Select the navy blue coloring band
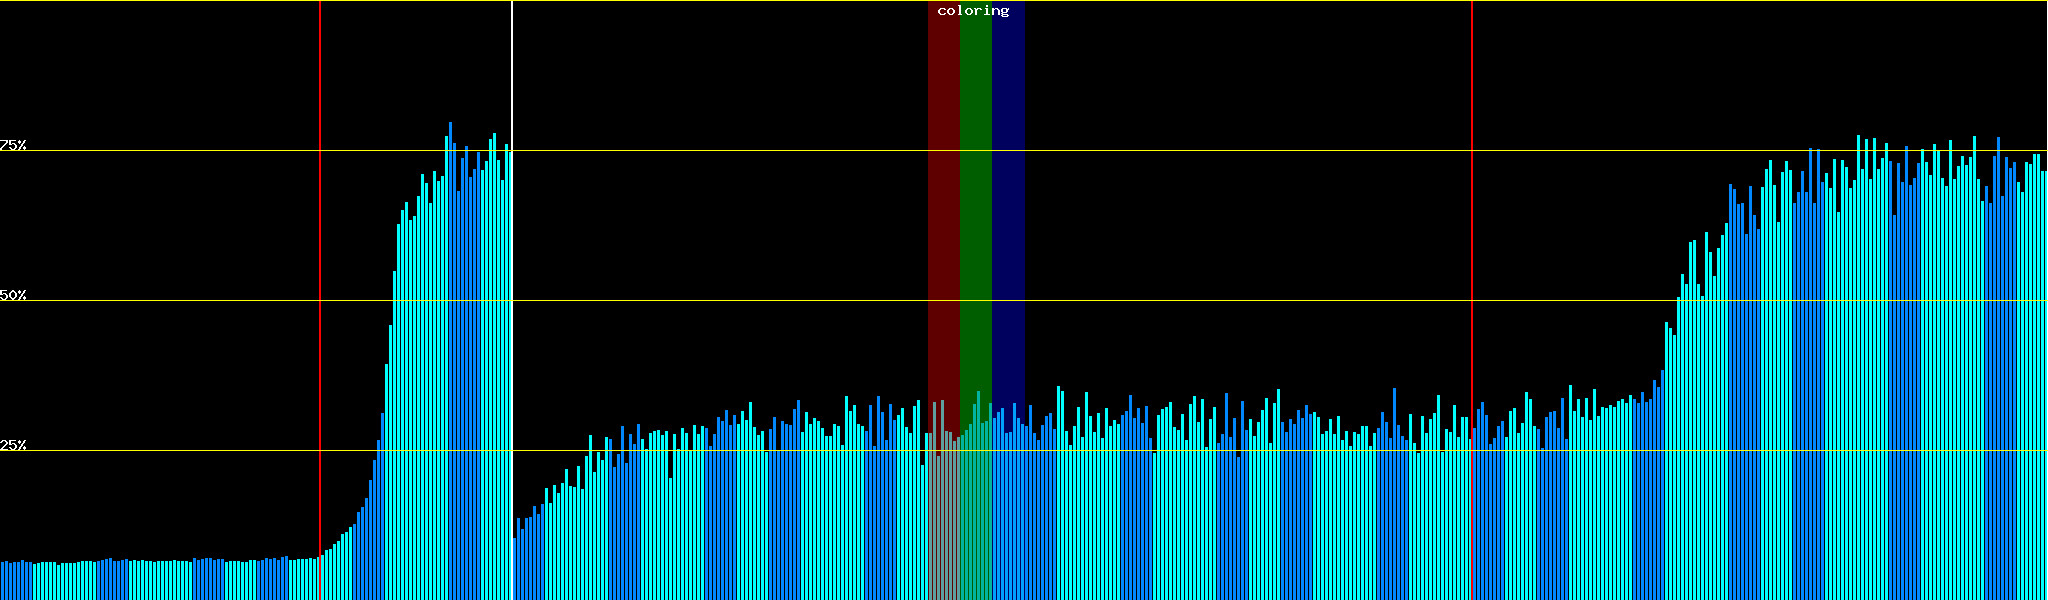The height and width of the screenshot is (600, 2048). (x=1008, y=200)
